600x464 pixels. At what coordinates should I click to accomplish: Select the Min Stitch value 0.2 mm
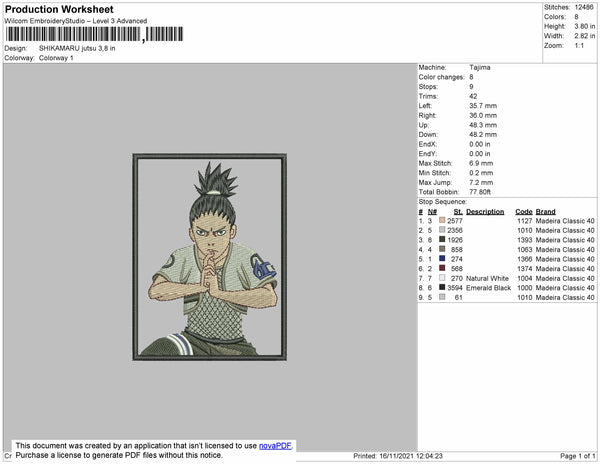coord(481,173)
